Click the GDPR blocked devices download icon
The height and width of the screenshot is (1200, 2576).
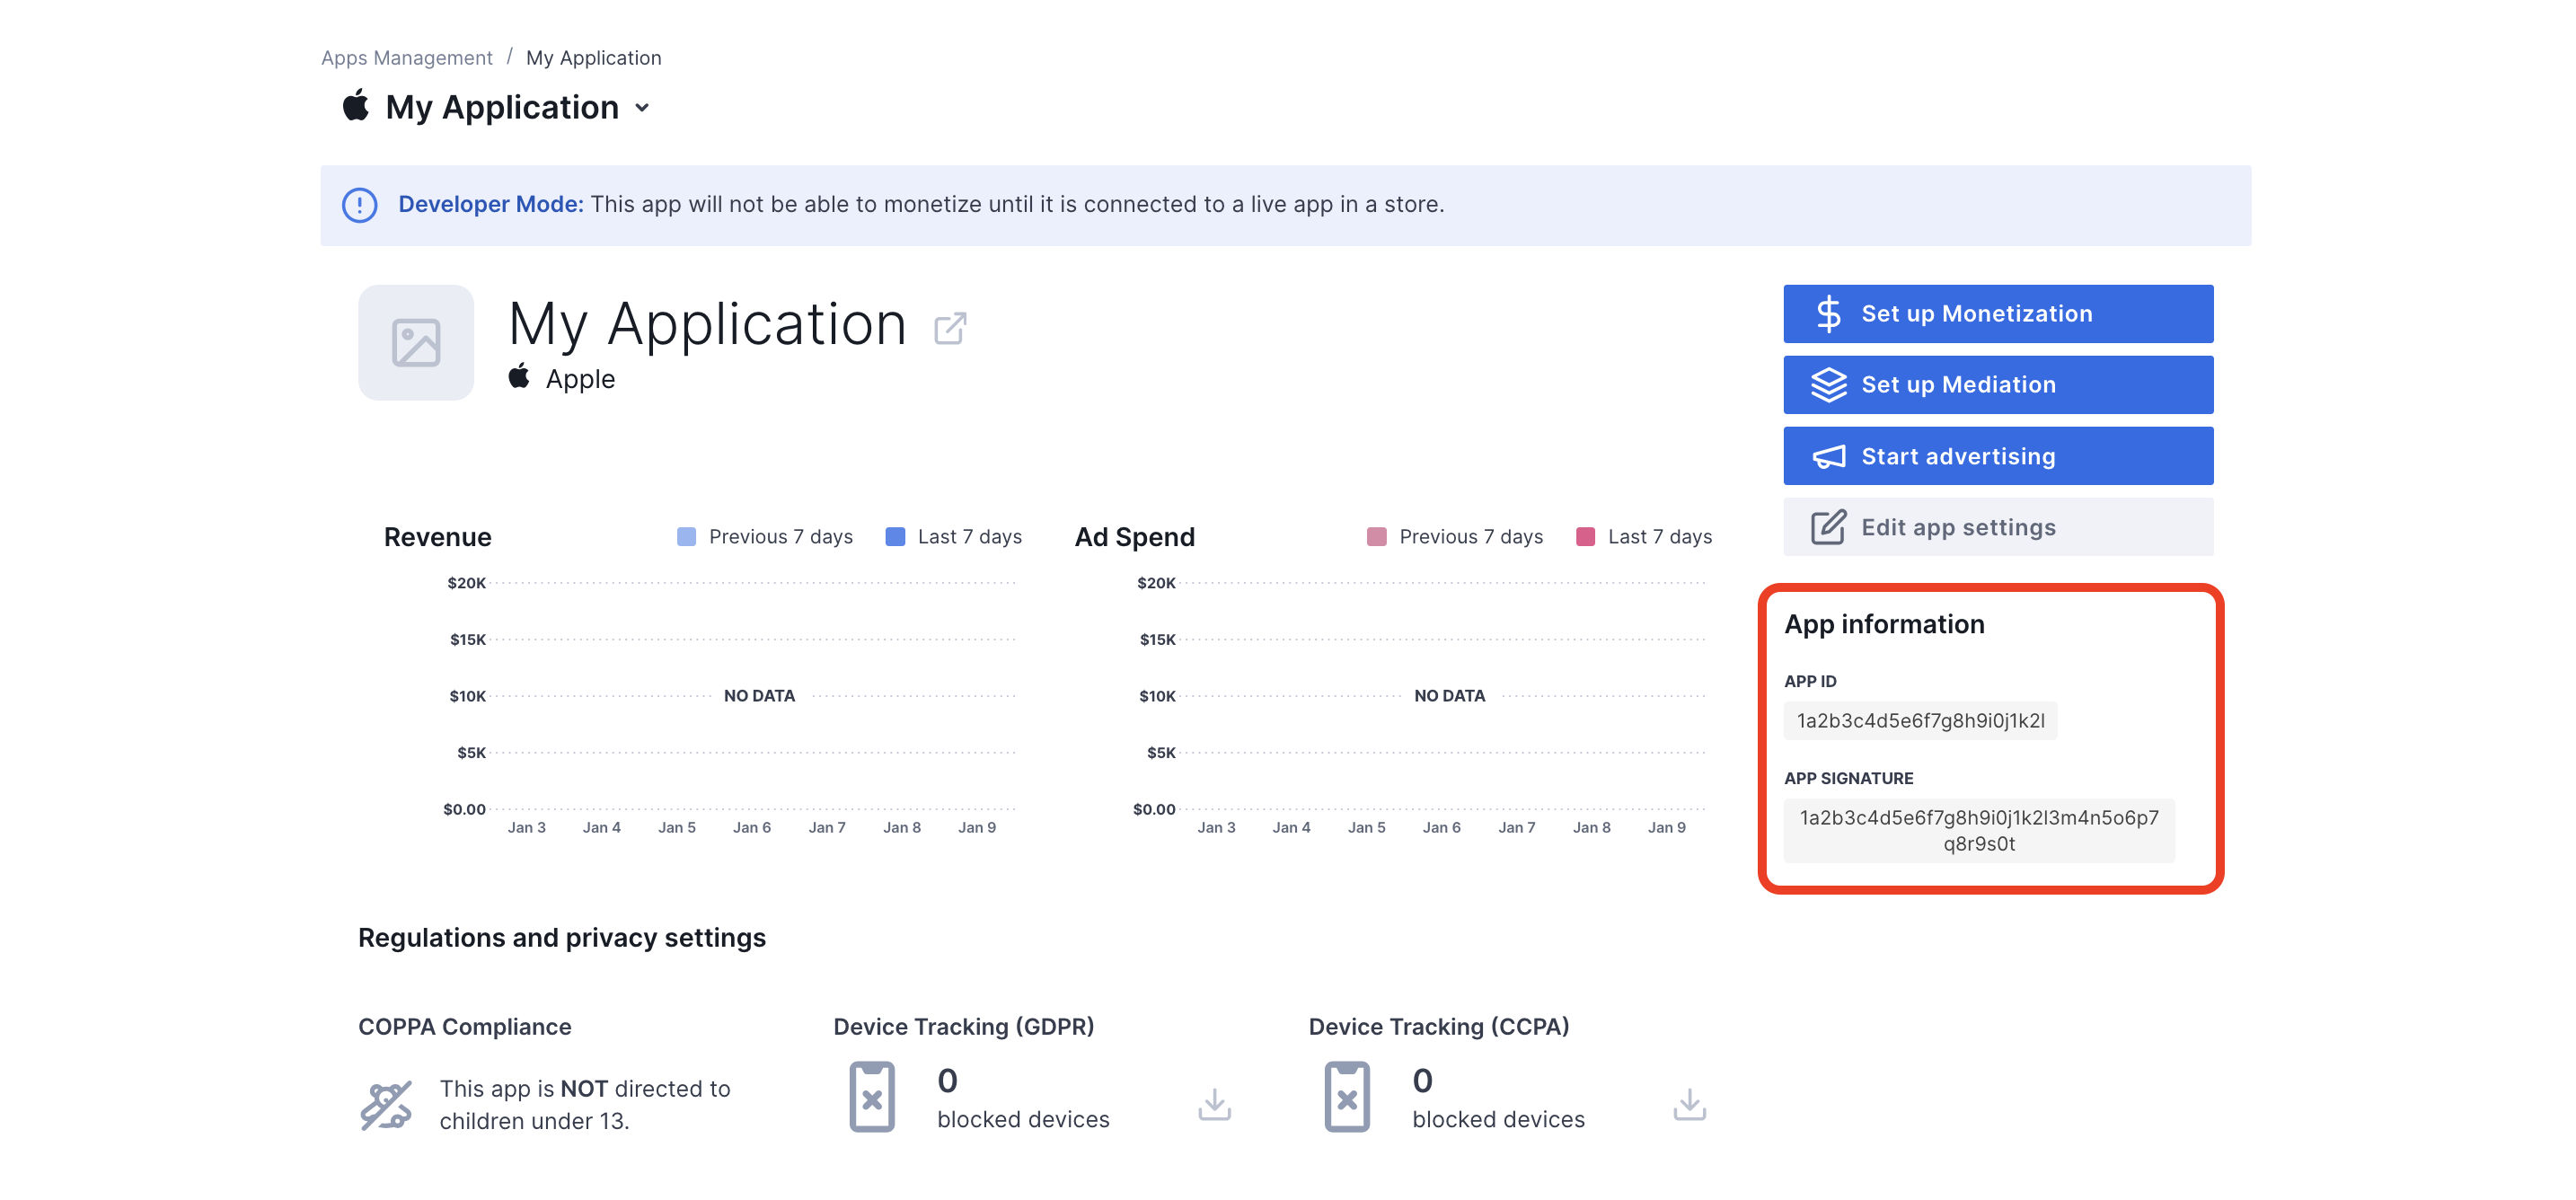[x=1216, y=1103]
